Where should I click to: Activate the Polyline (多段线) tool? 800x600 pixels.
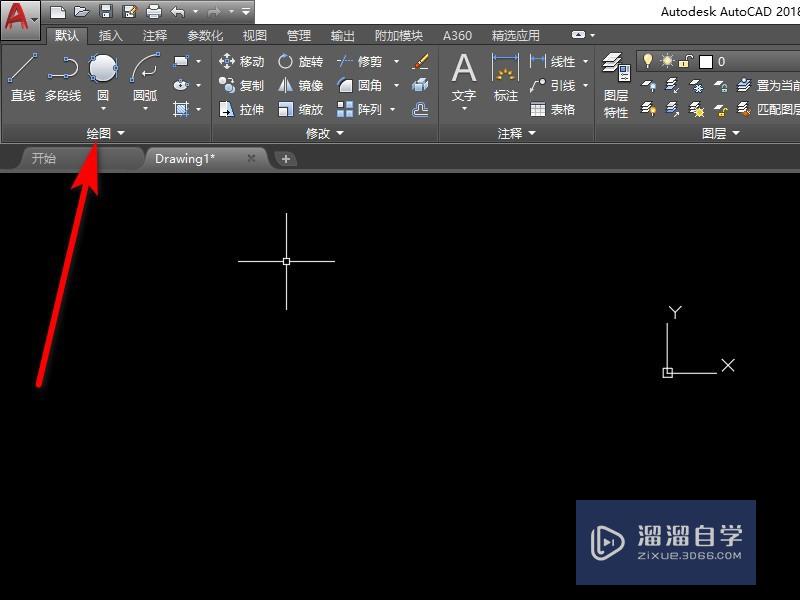point(63,70)
